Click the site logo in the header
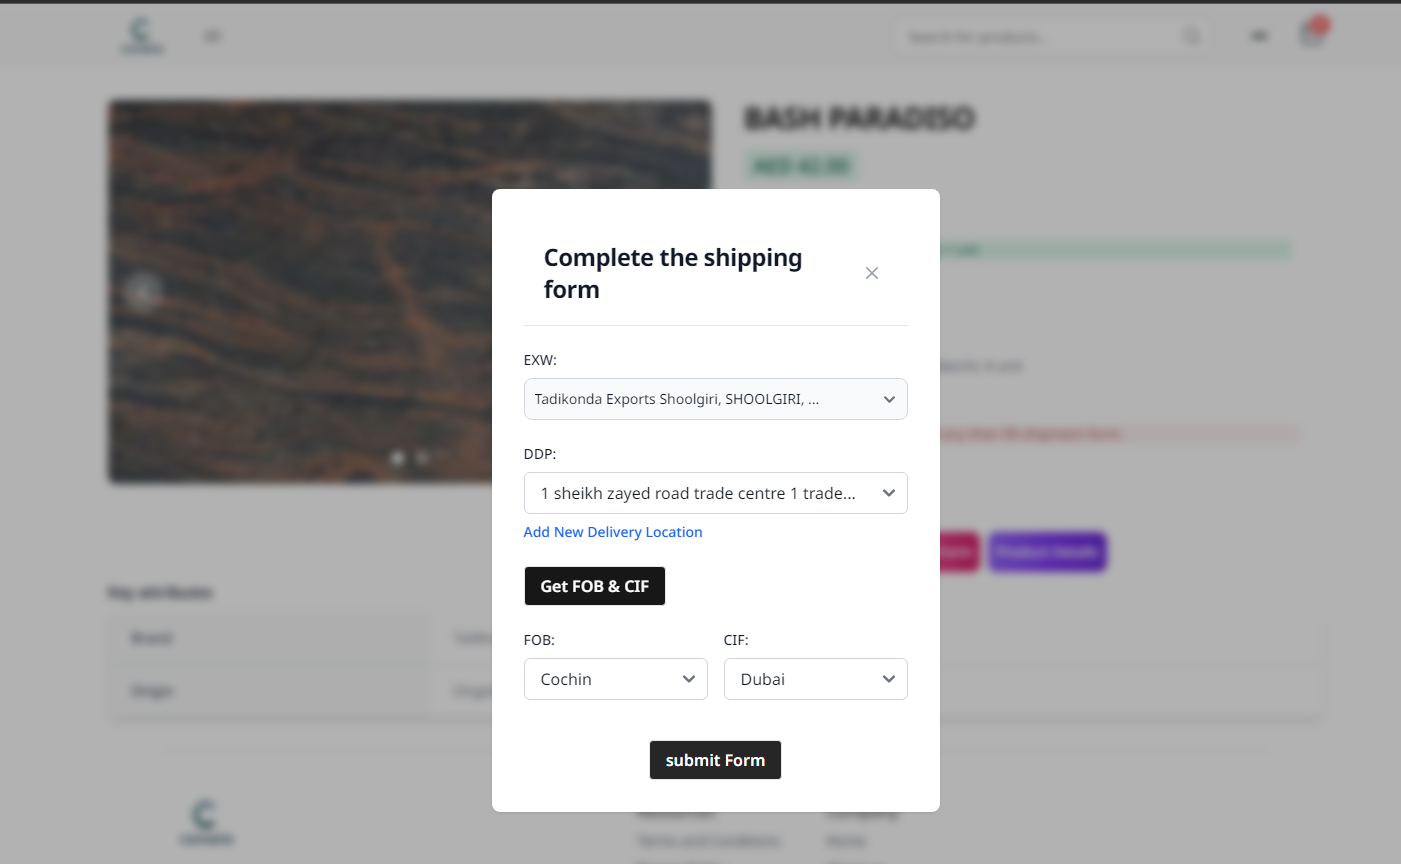The height and width of the screenshot is (864, 1401). (142, 35)
